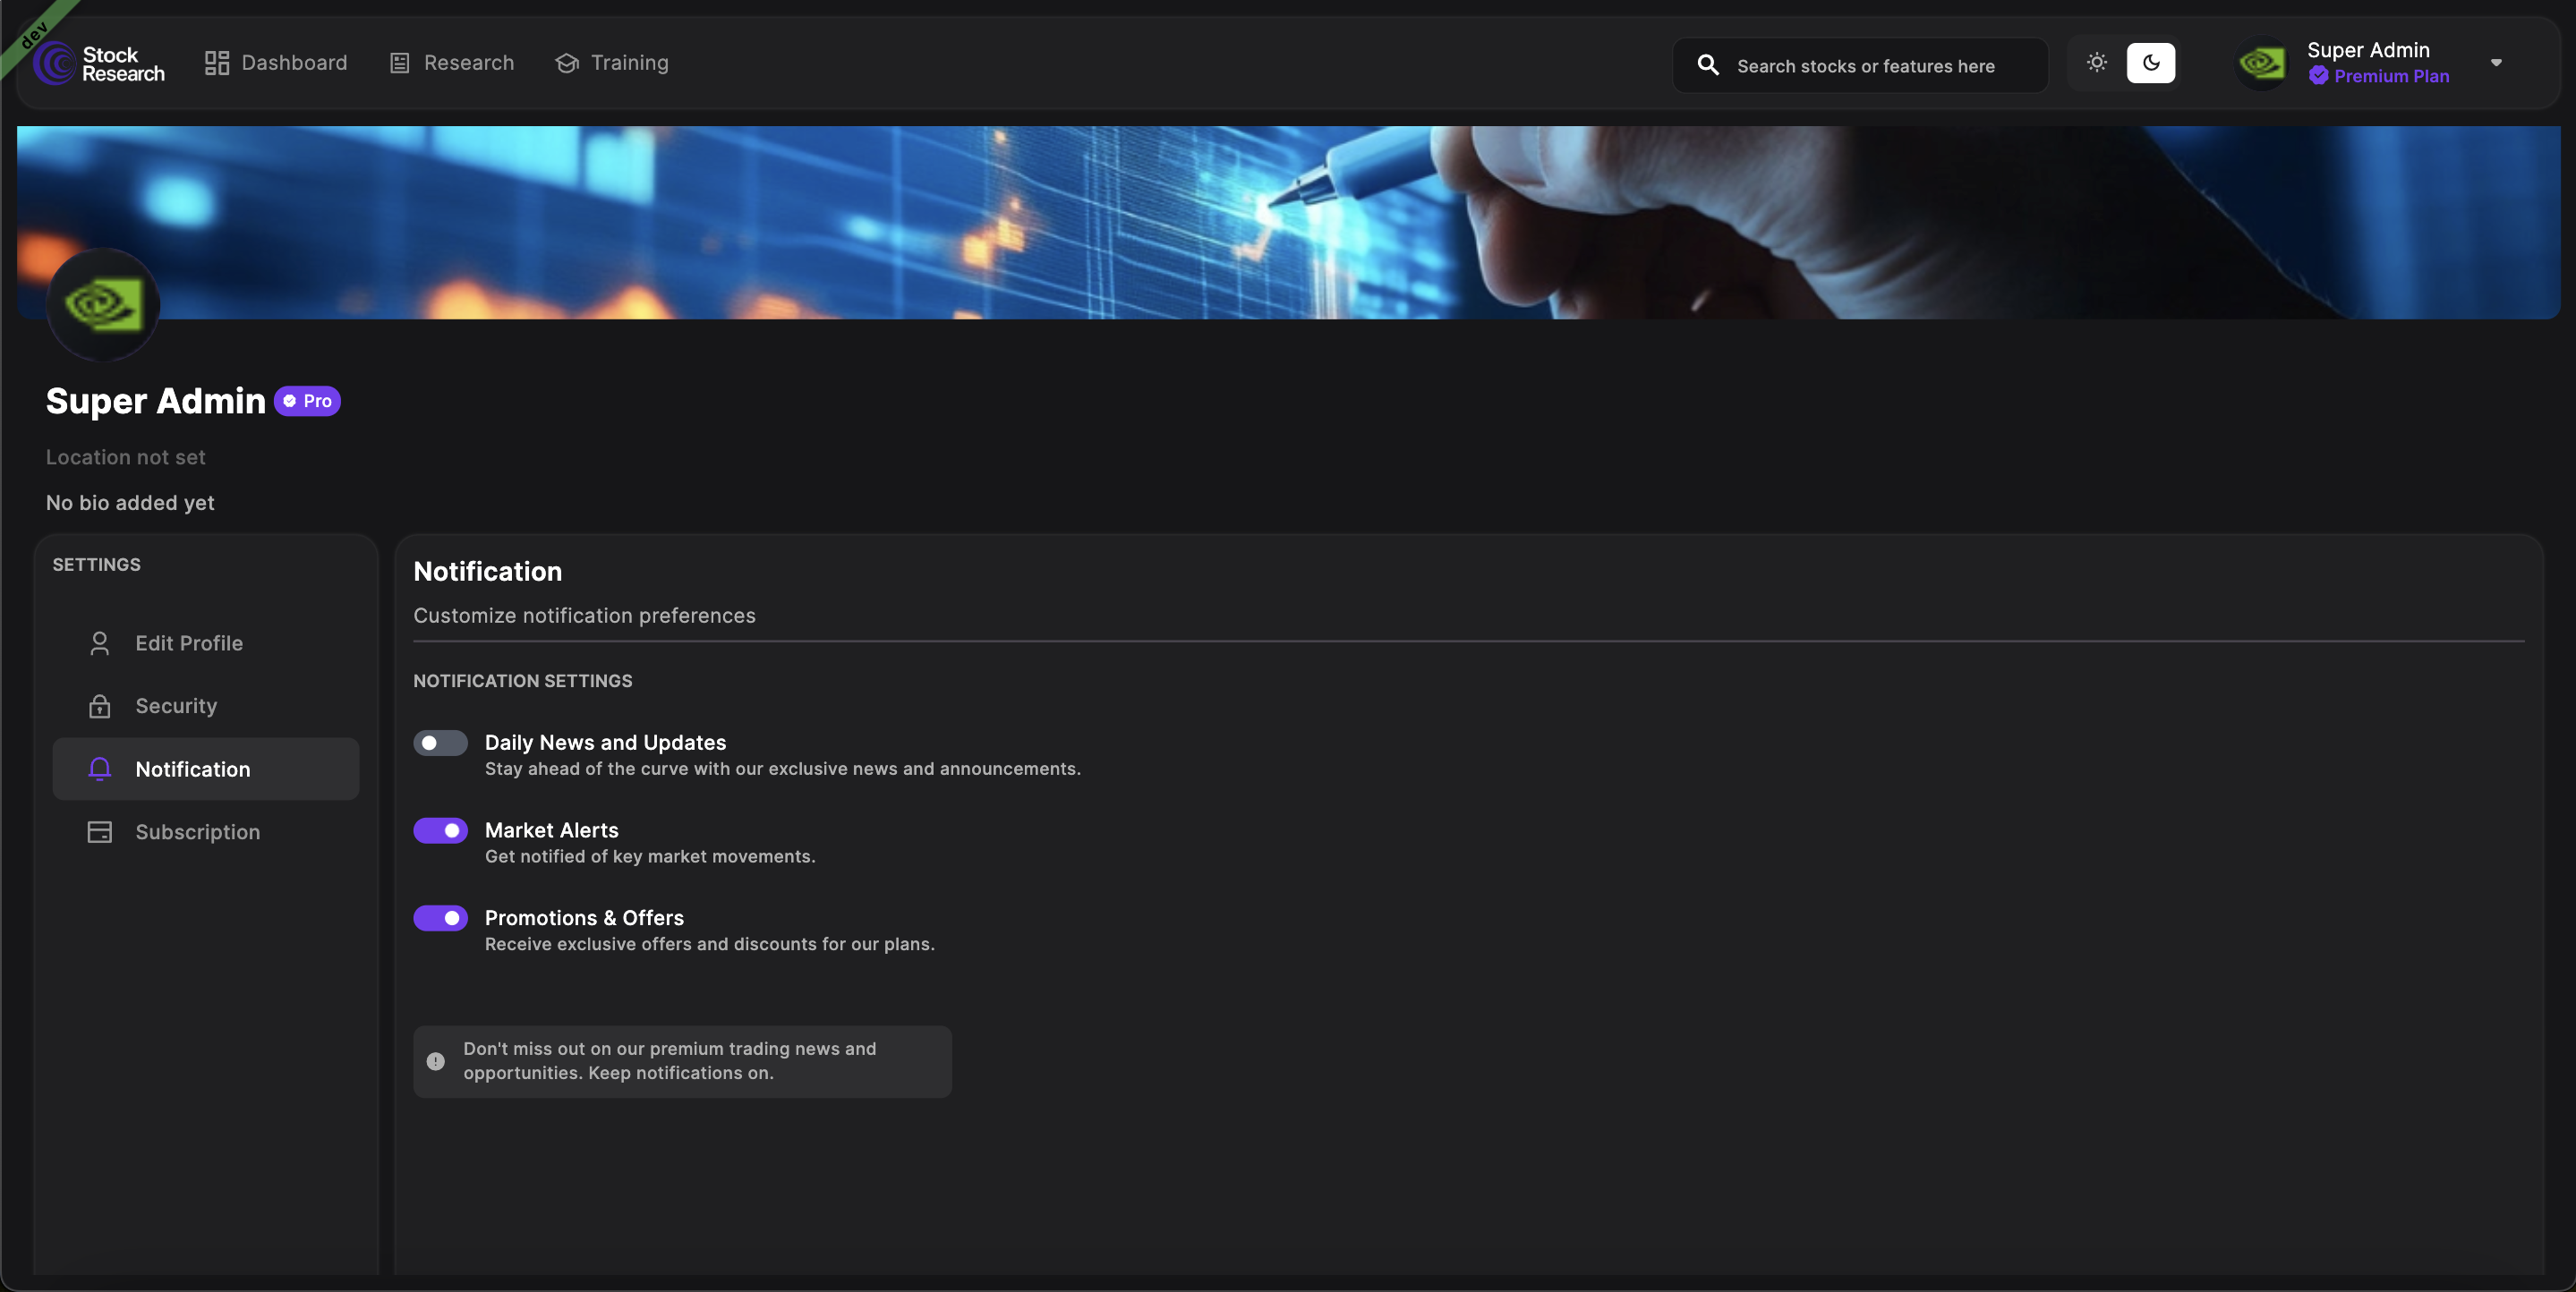Click the Pro badge beside Super Admin
This screenshot has height=1292, width=2576.
307,401
